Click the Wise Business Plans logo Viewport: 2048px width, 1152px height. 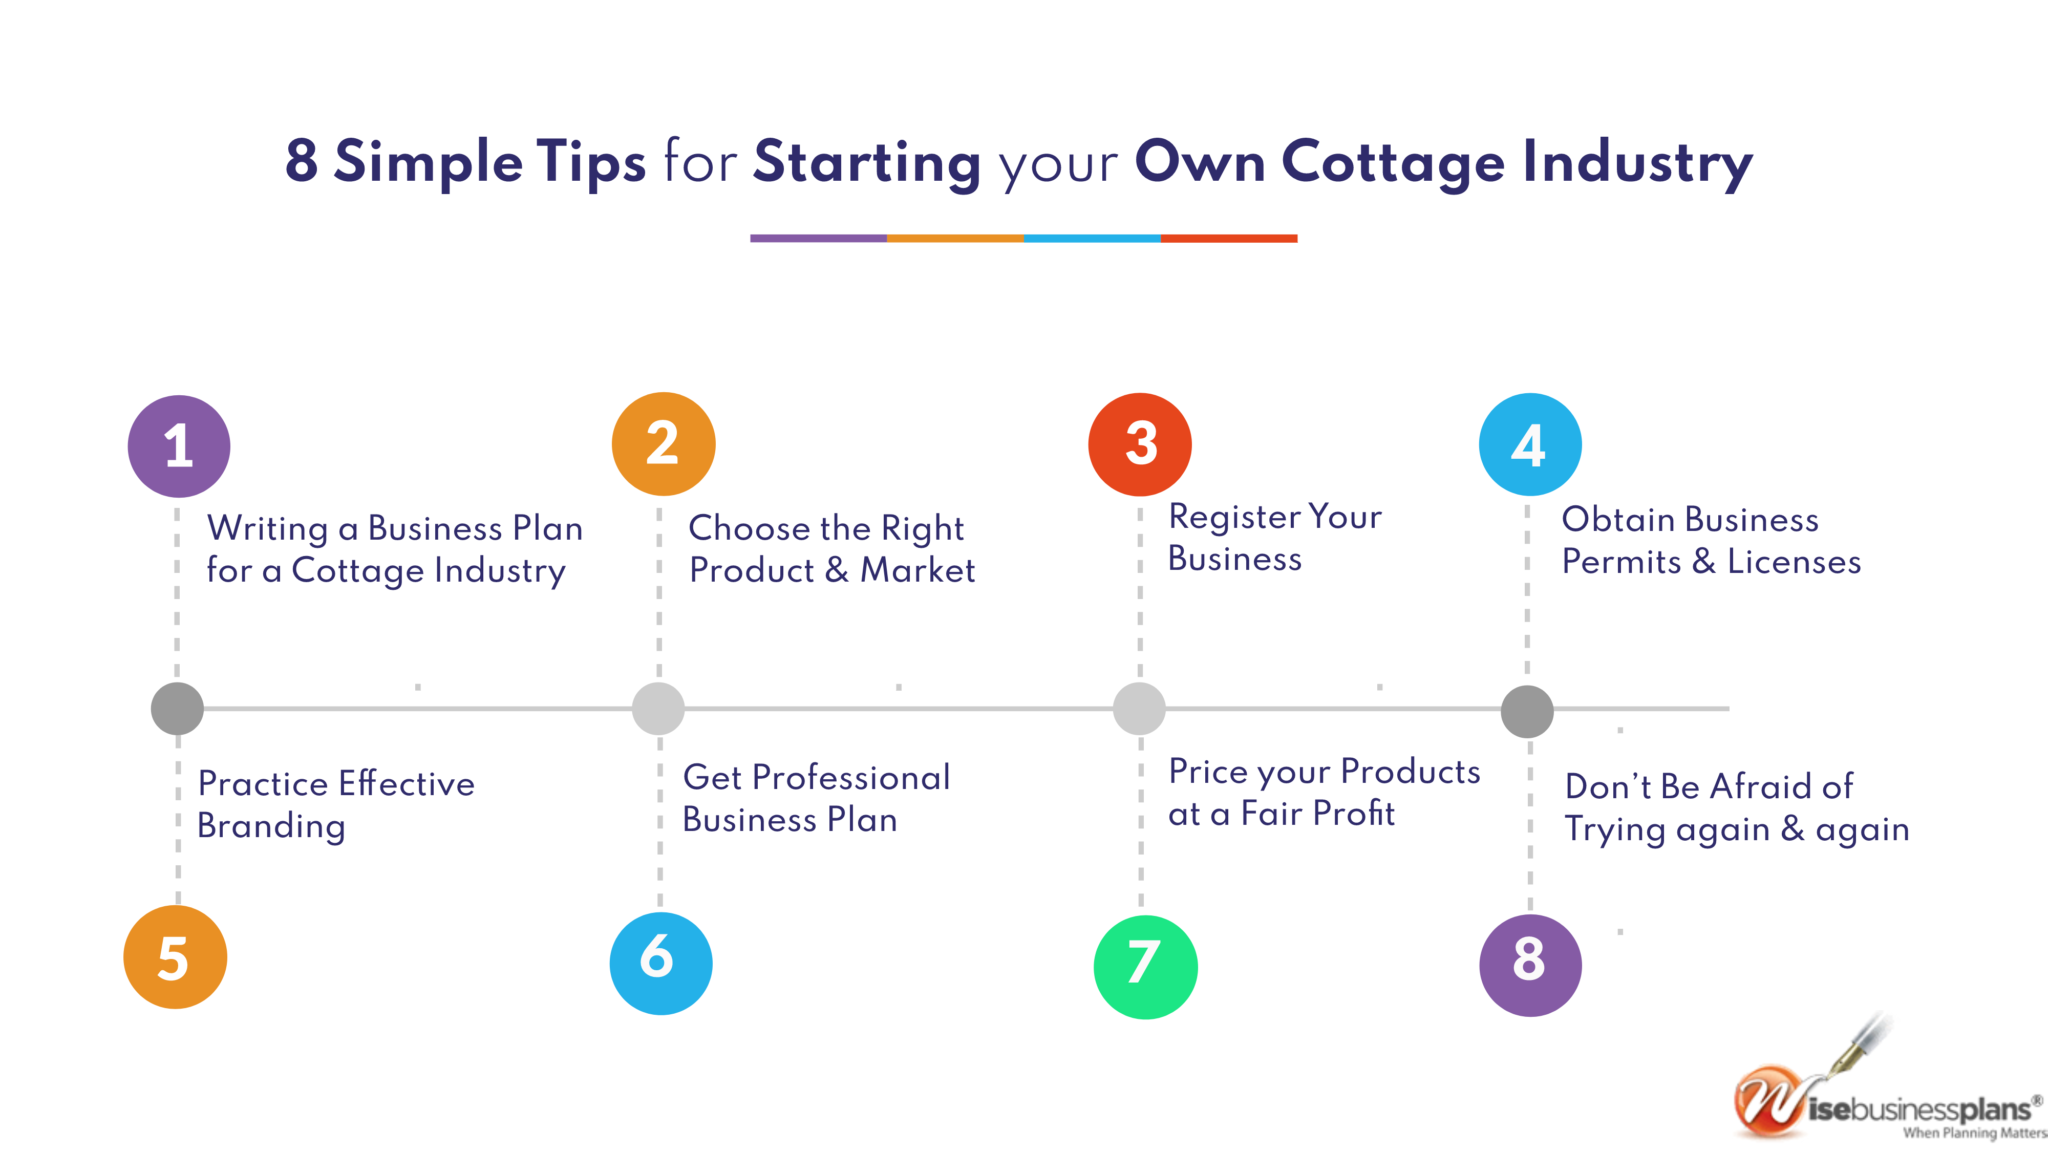point(1888,1080)
